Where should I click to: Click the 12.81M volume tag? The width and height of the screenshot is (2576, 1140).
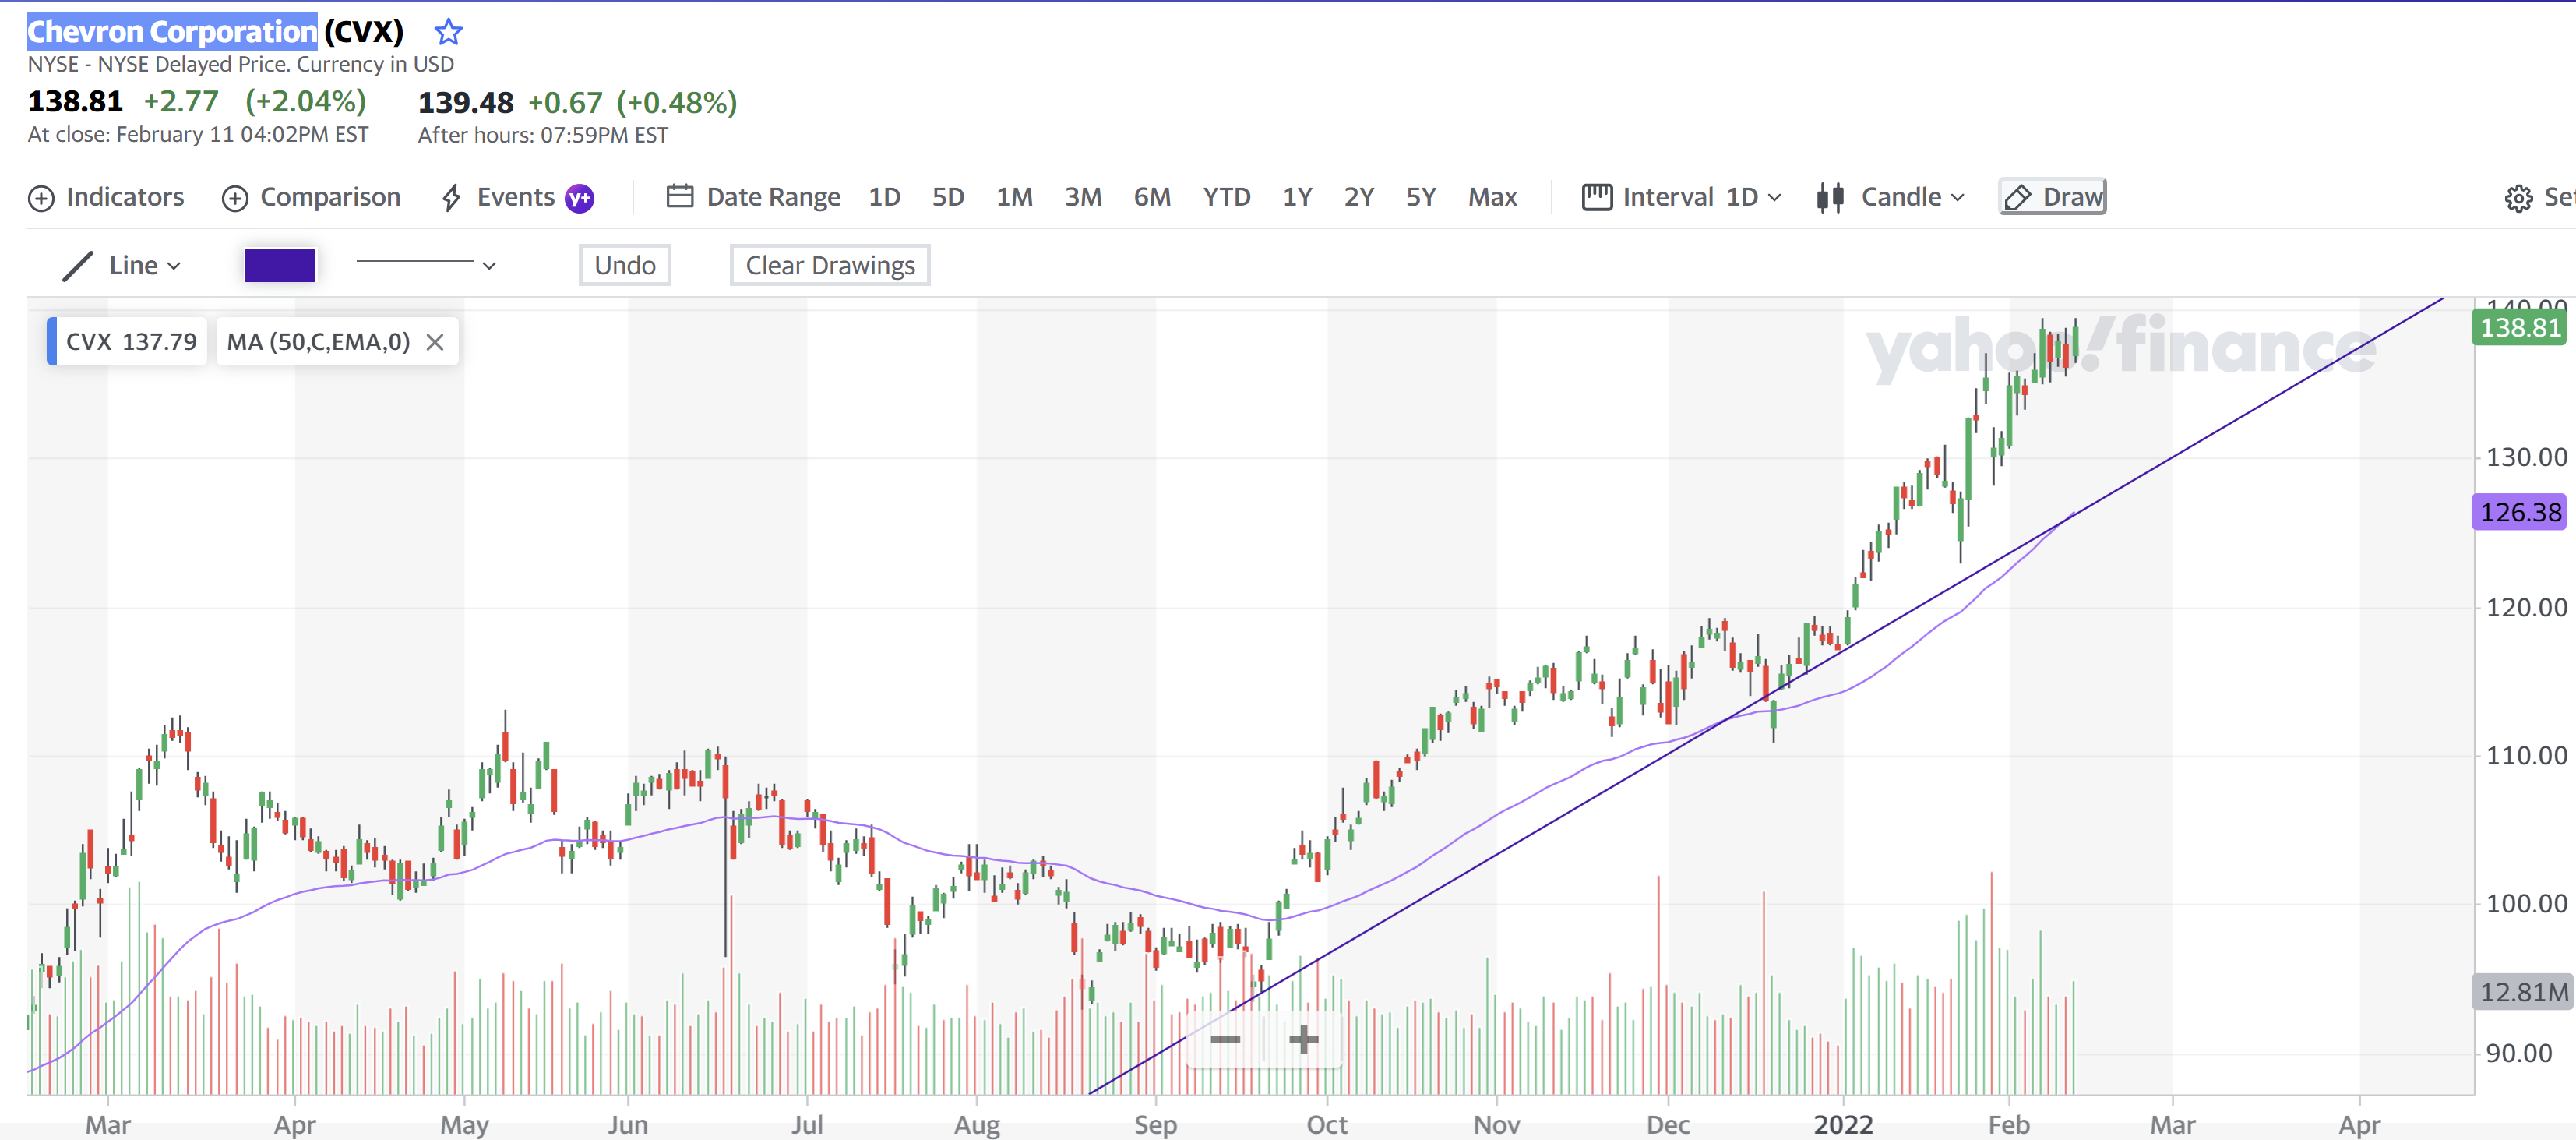(2522, 992)
